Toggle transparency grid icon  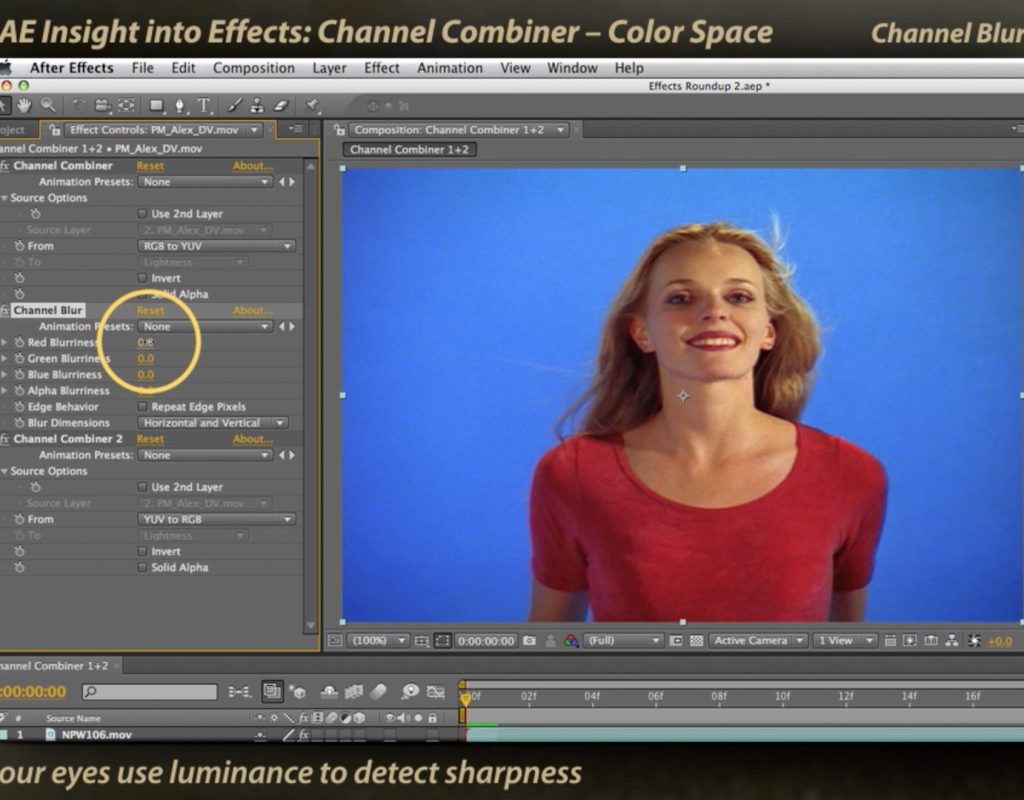pyautogui.click(x=696, y=641)
